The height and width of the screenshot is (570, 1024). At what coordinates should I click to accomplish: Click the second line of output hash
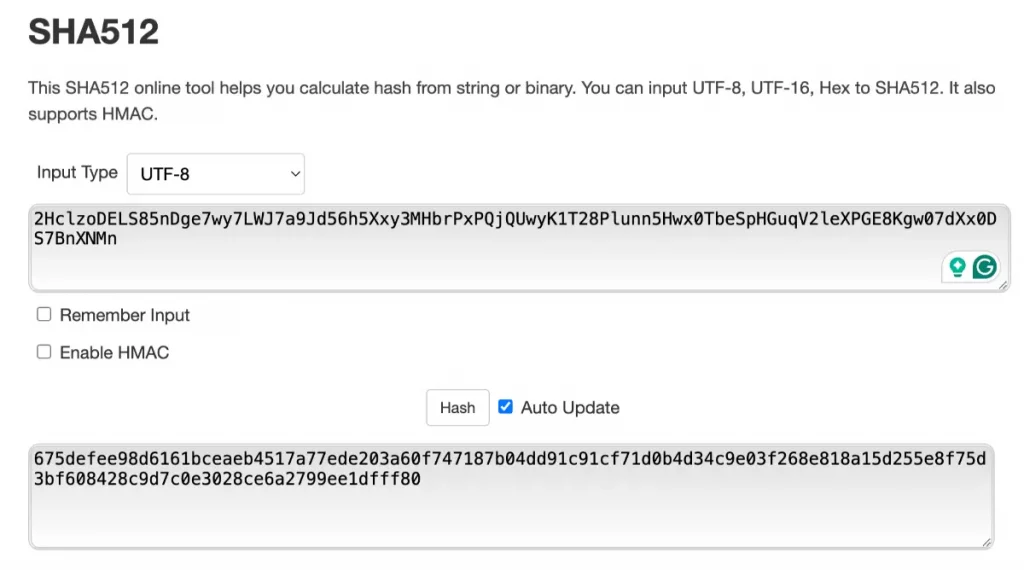(227, 479)
